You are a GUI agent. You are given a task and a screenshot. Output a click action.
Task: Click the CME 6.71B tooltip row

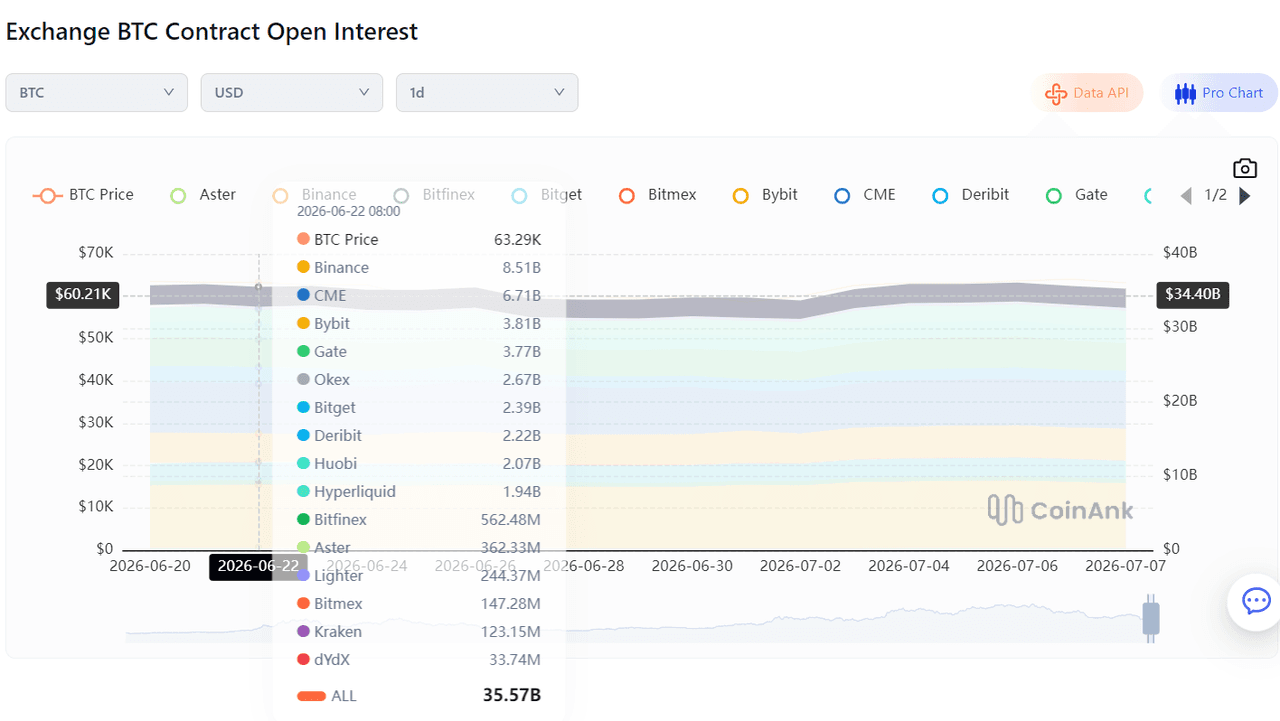click(419, 296)
